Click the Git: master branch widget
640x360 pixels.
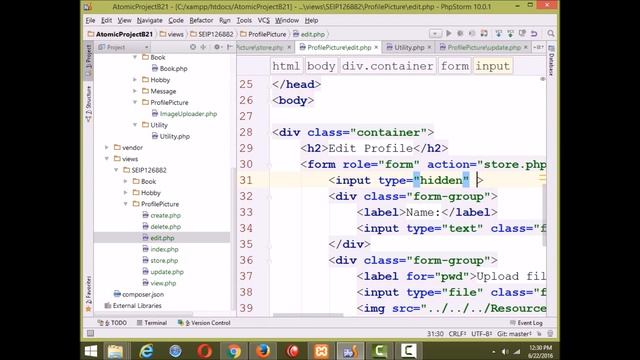pyautogui.click(x=514, y=334)
